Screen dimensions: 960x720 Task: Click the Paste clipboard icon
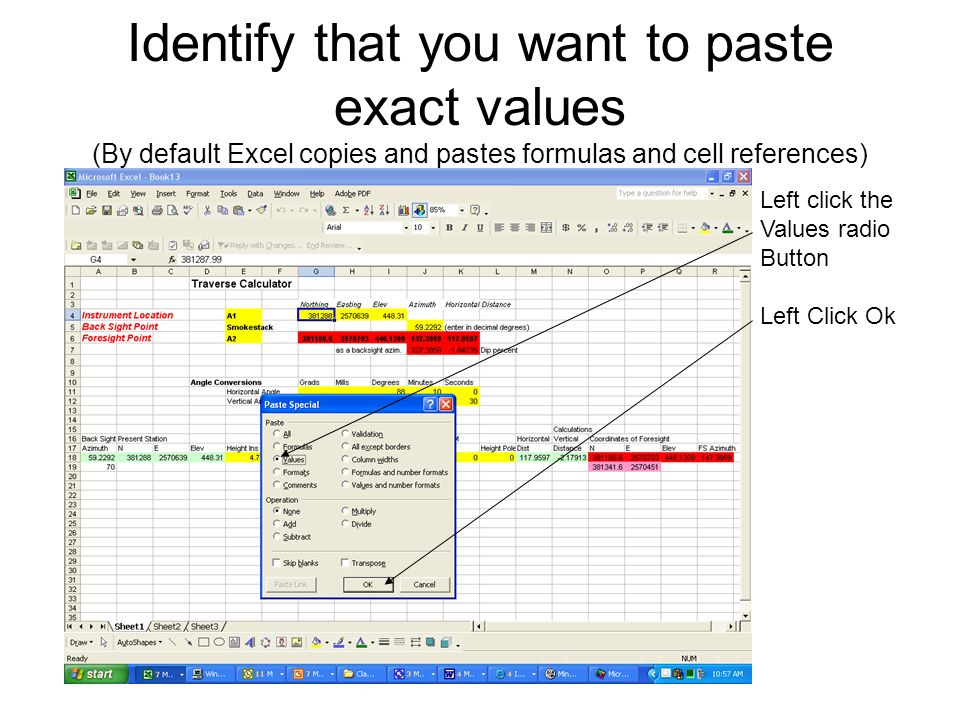(238, 211)
